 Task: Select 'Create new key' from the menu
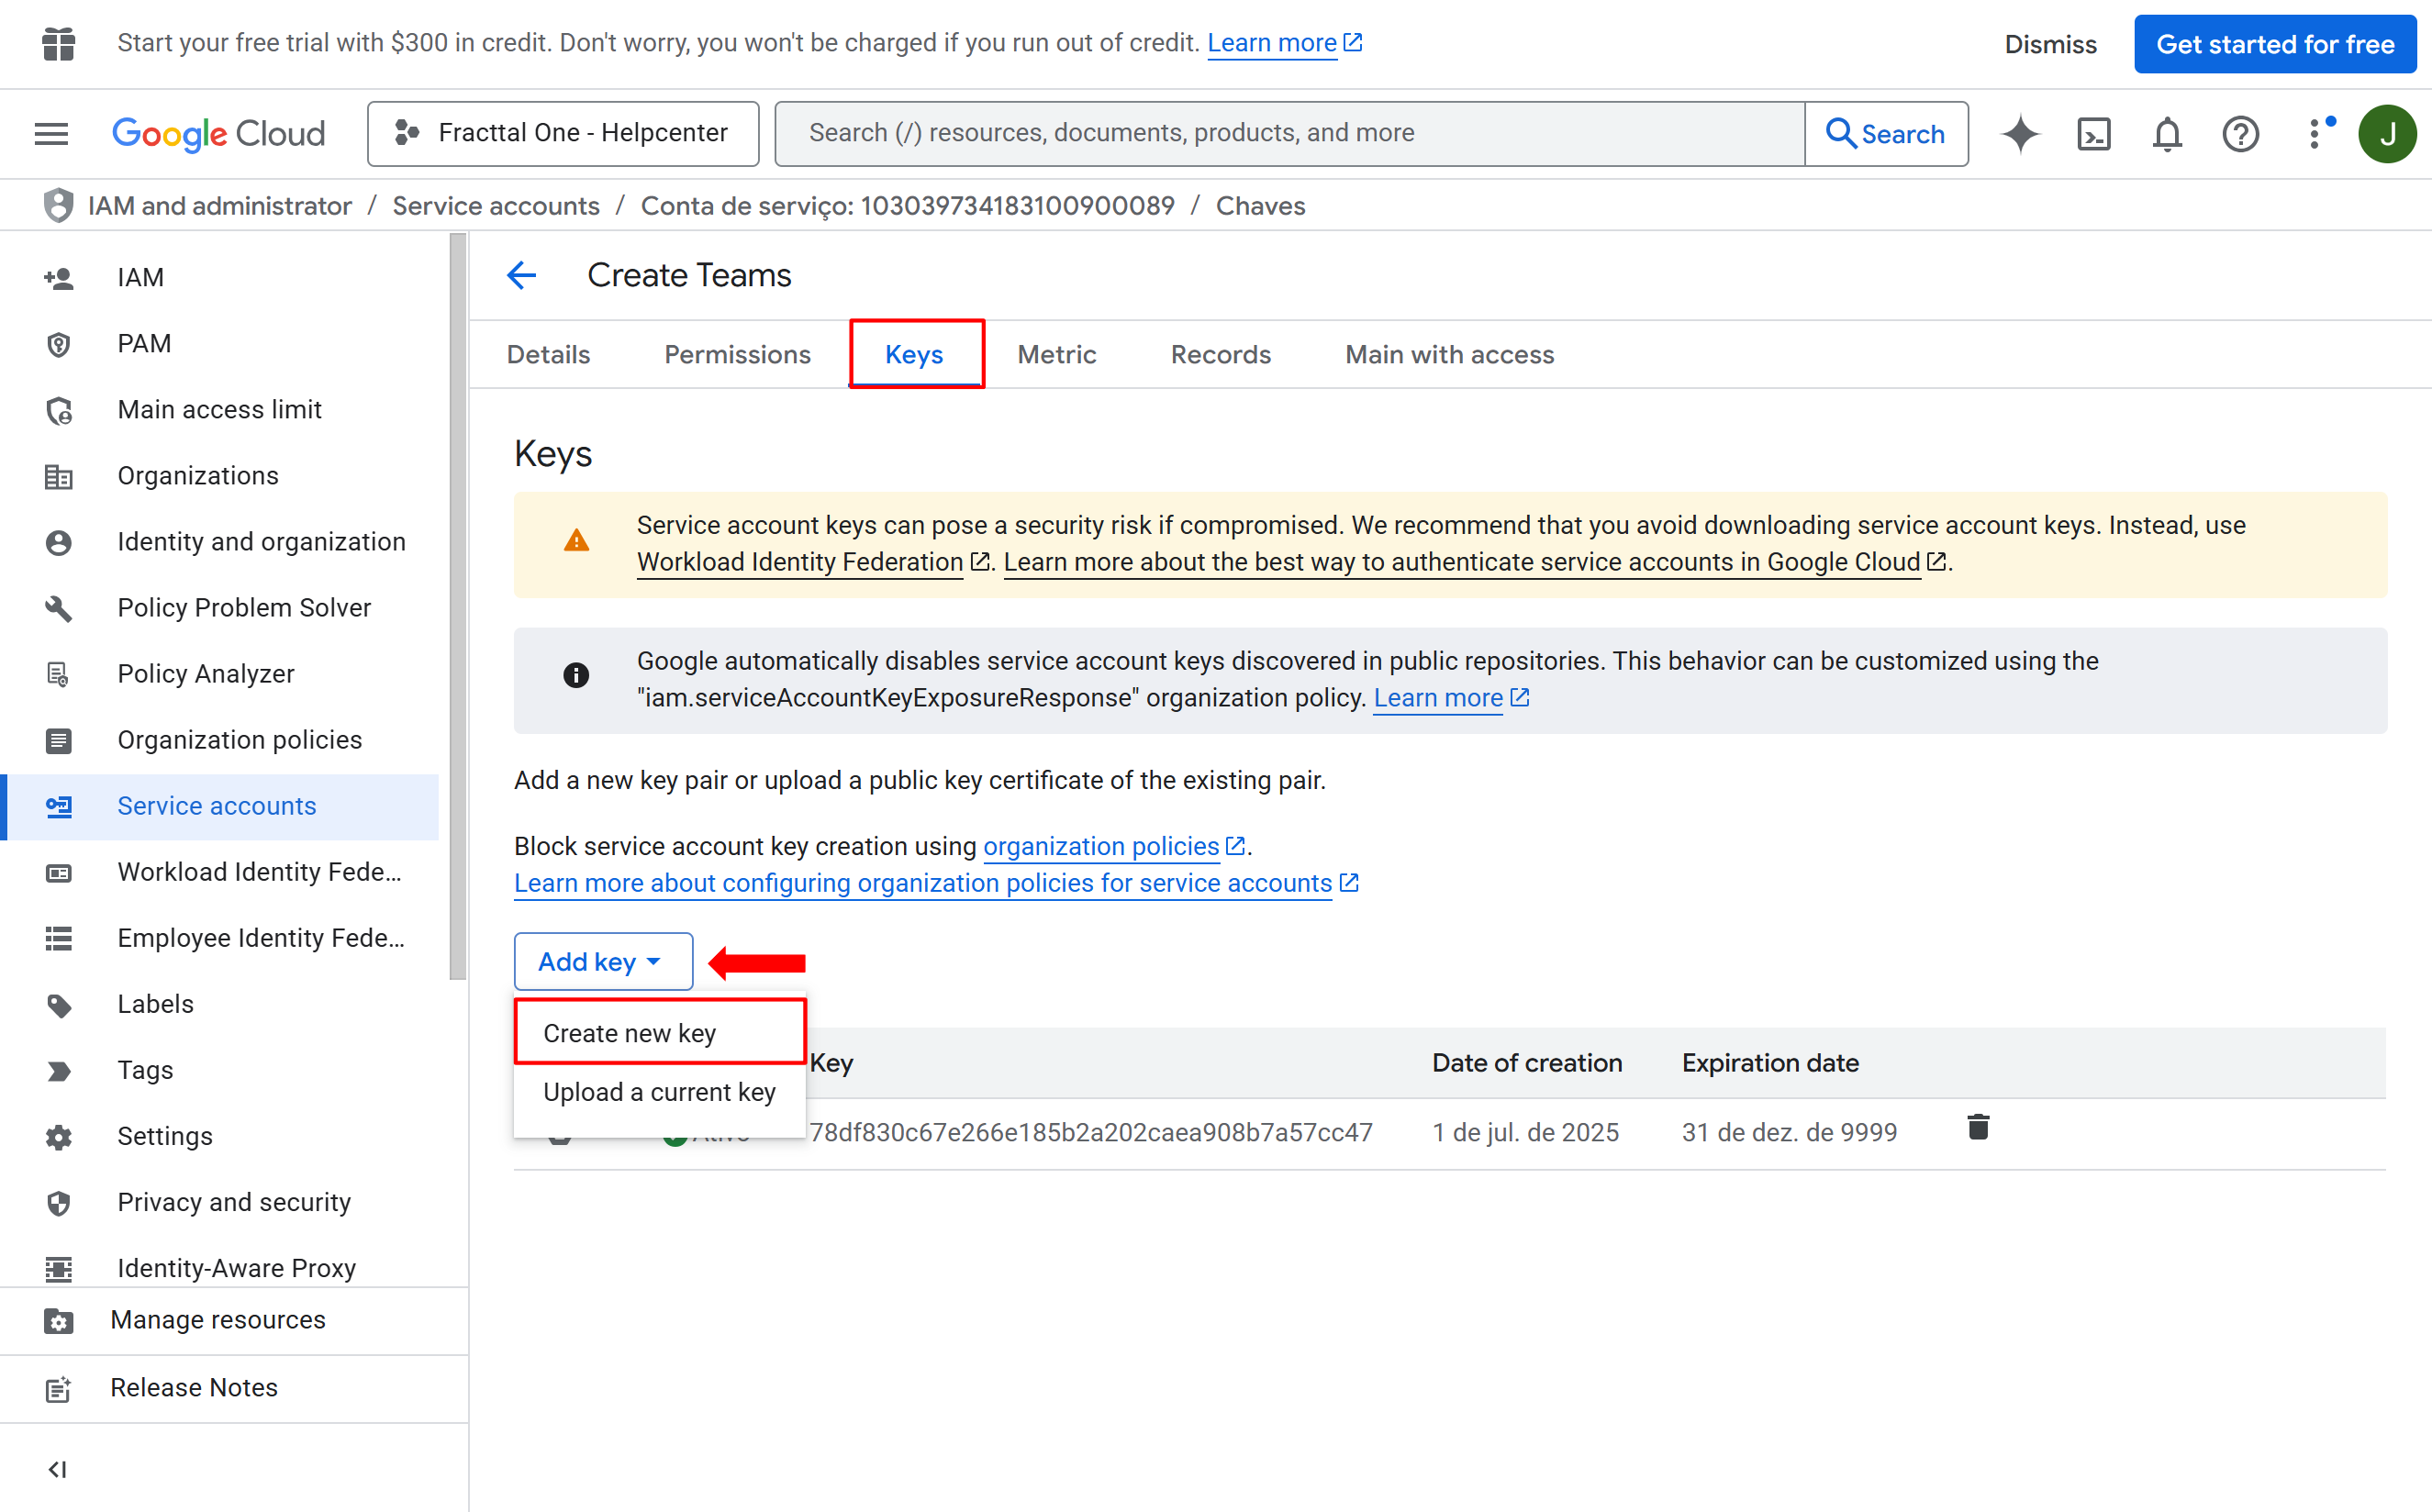[x=629, y=1032]
